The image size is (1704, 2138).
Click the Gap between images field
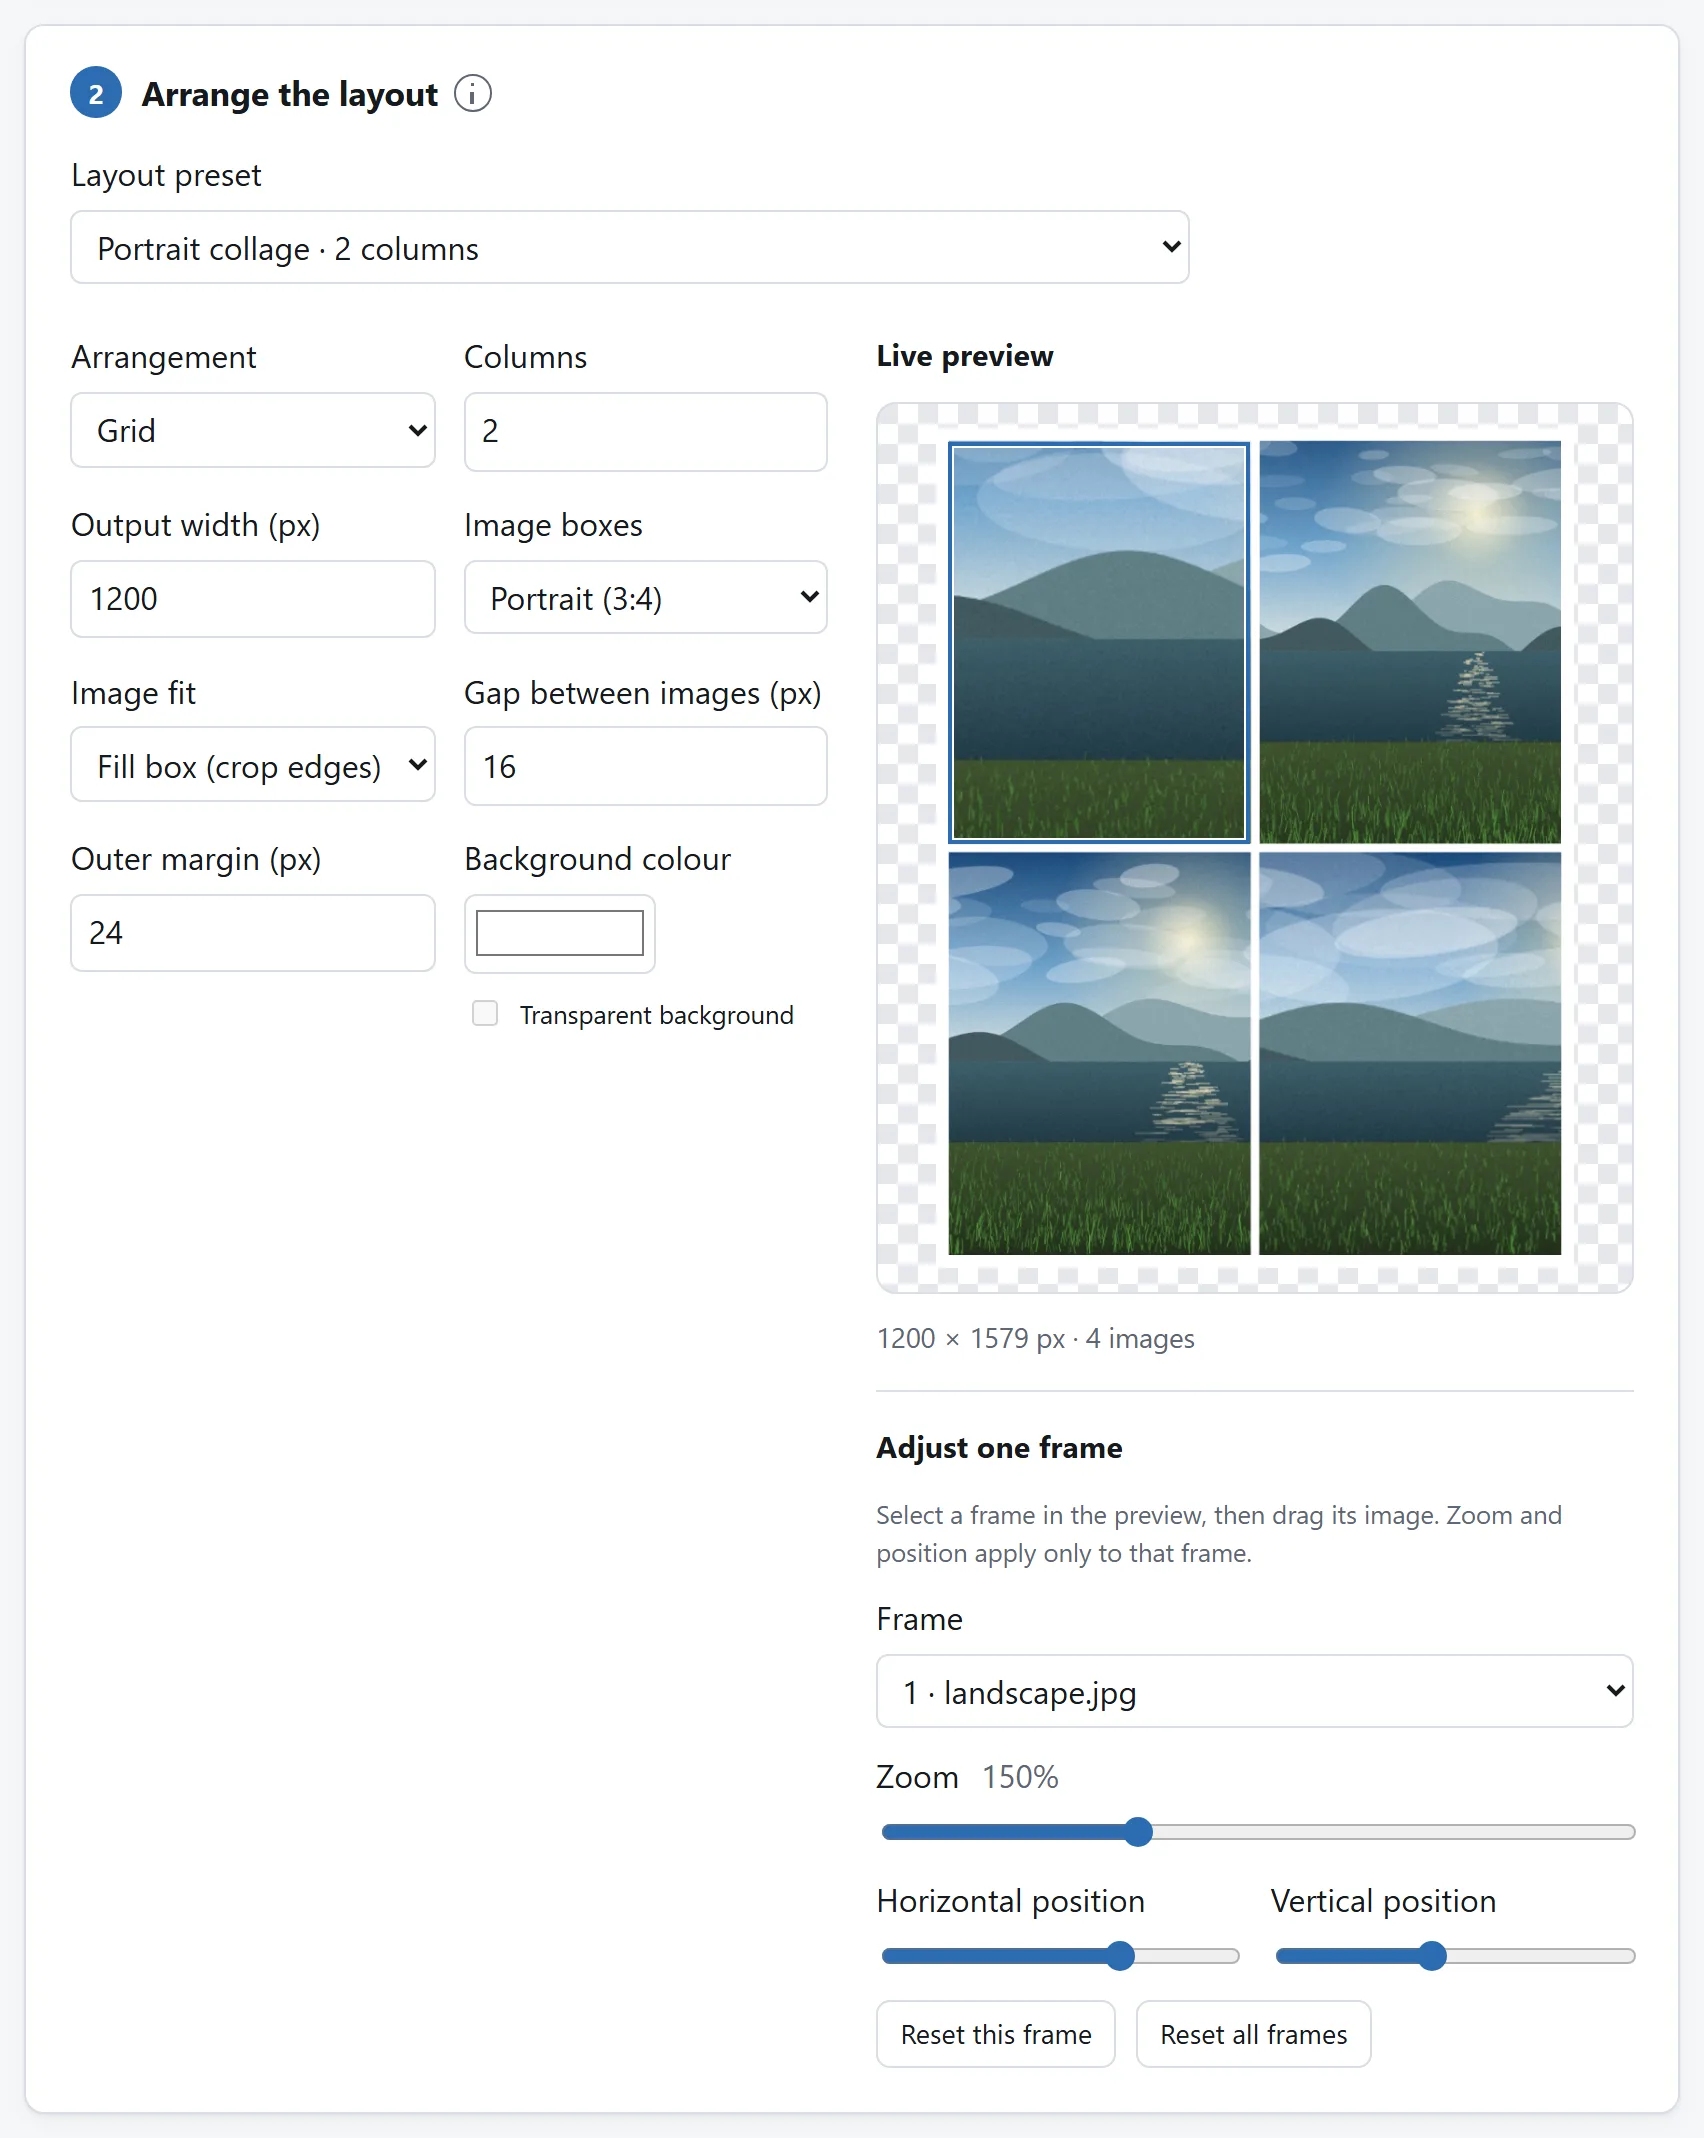point(645,766)
